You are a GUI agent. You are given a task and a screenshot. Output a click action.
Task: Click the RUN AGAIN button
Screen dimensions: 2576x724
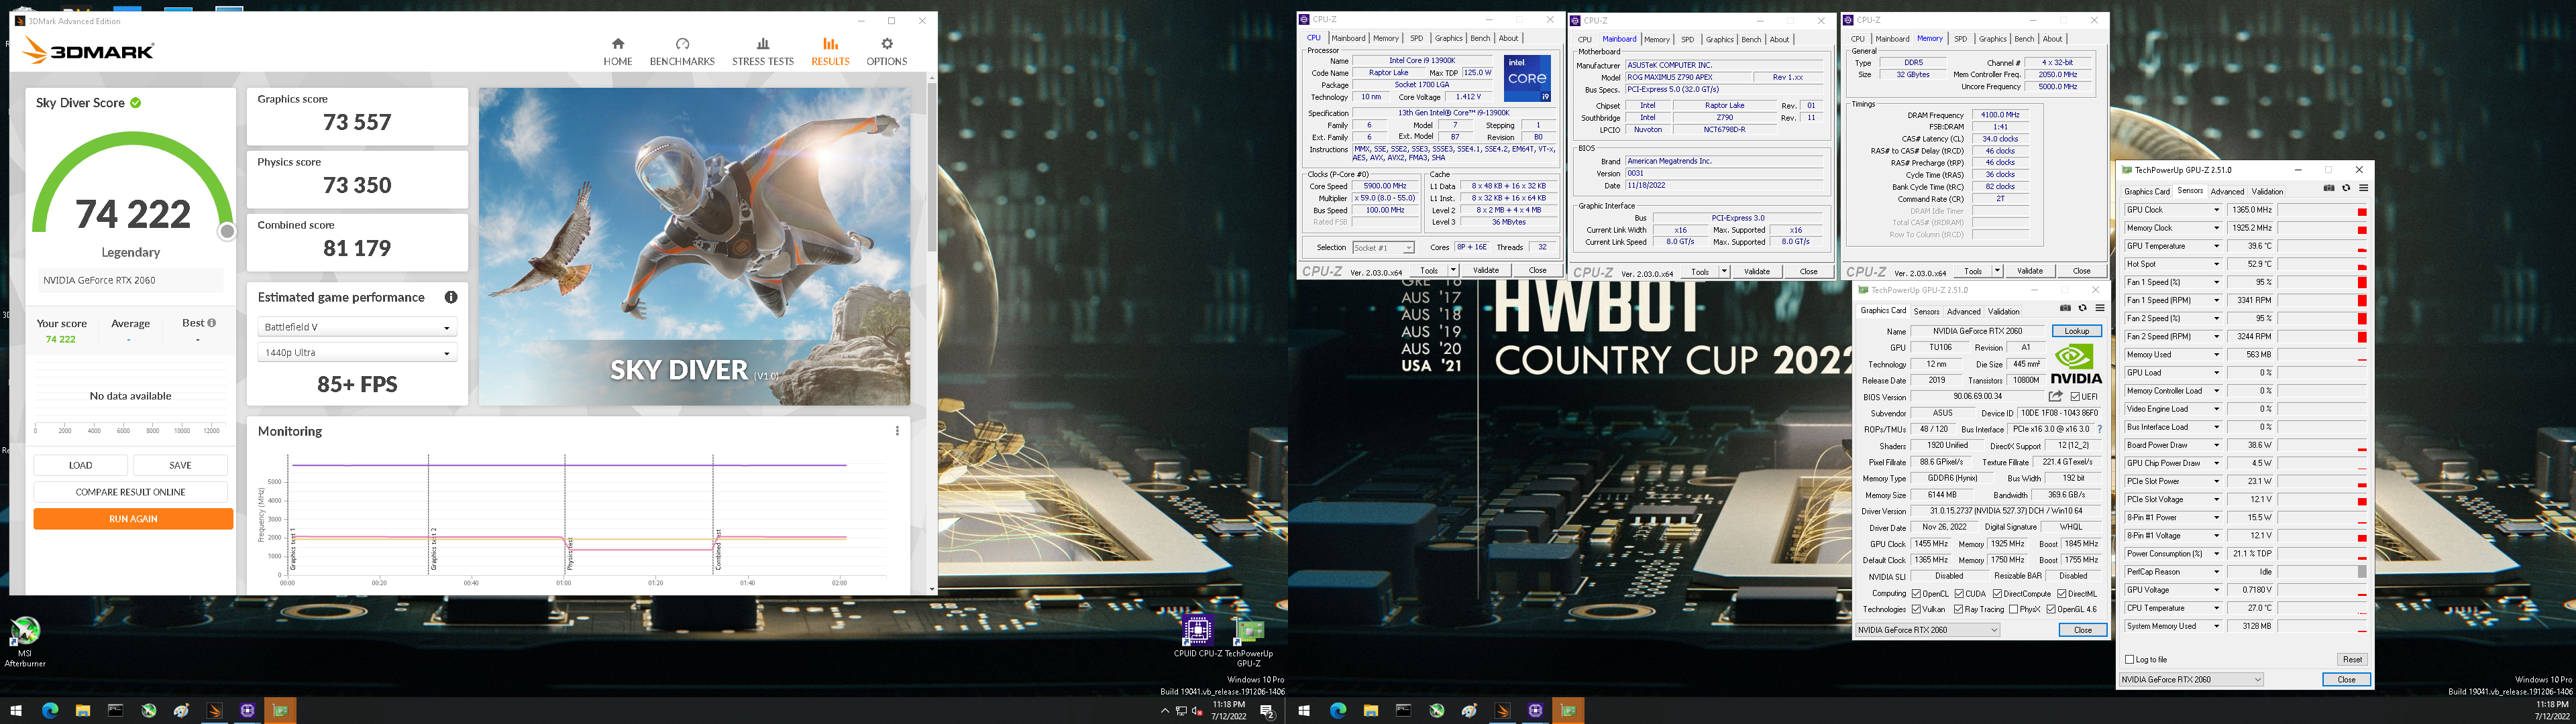click(133, 519)
